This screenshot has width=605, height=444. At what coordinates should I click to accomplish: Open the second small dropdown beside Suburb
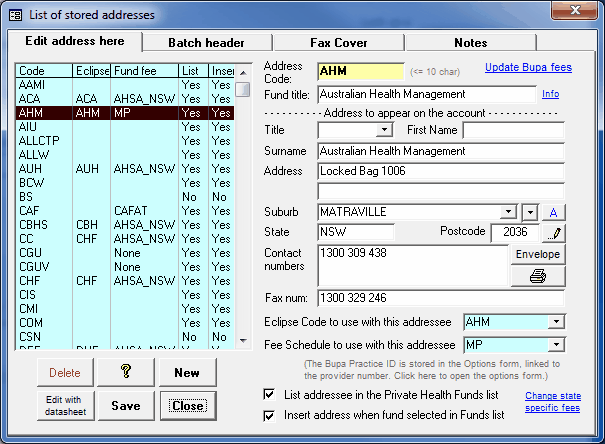point(530,212)
